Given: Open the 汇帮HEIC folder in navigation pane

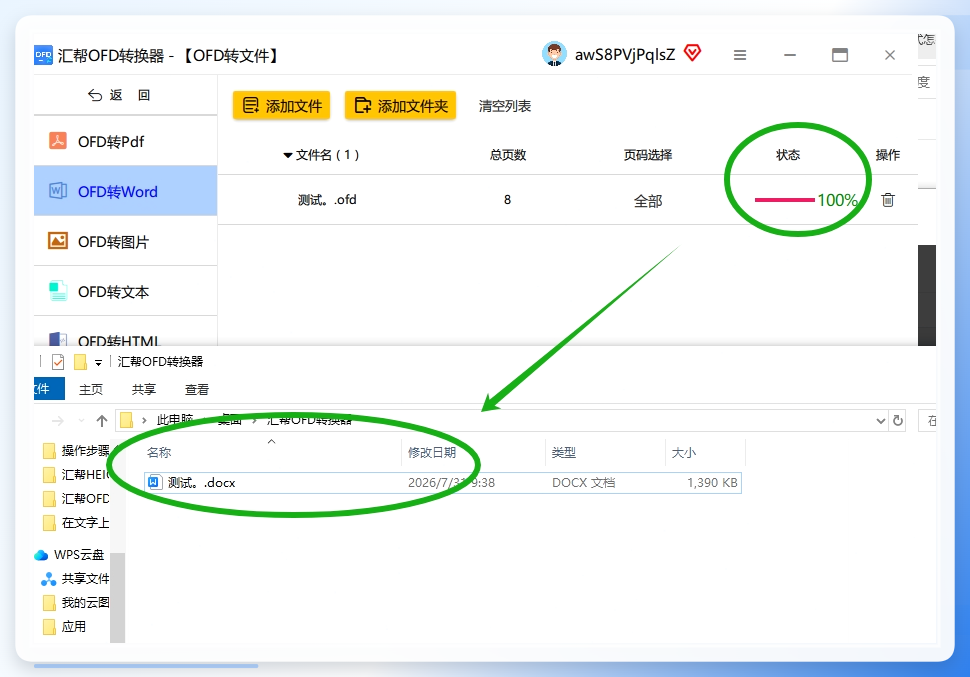Looking at the screenshot, I should click(77, 475).
